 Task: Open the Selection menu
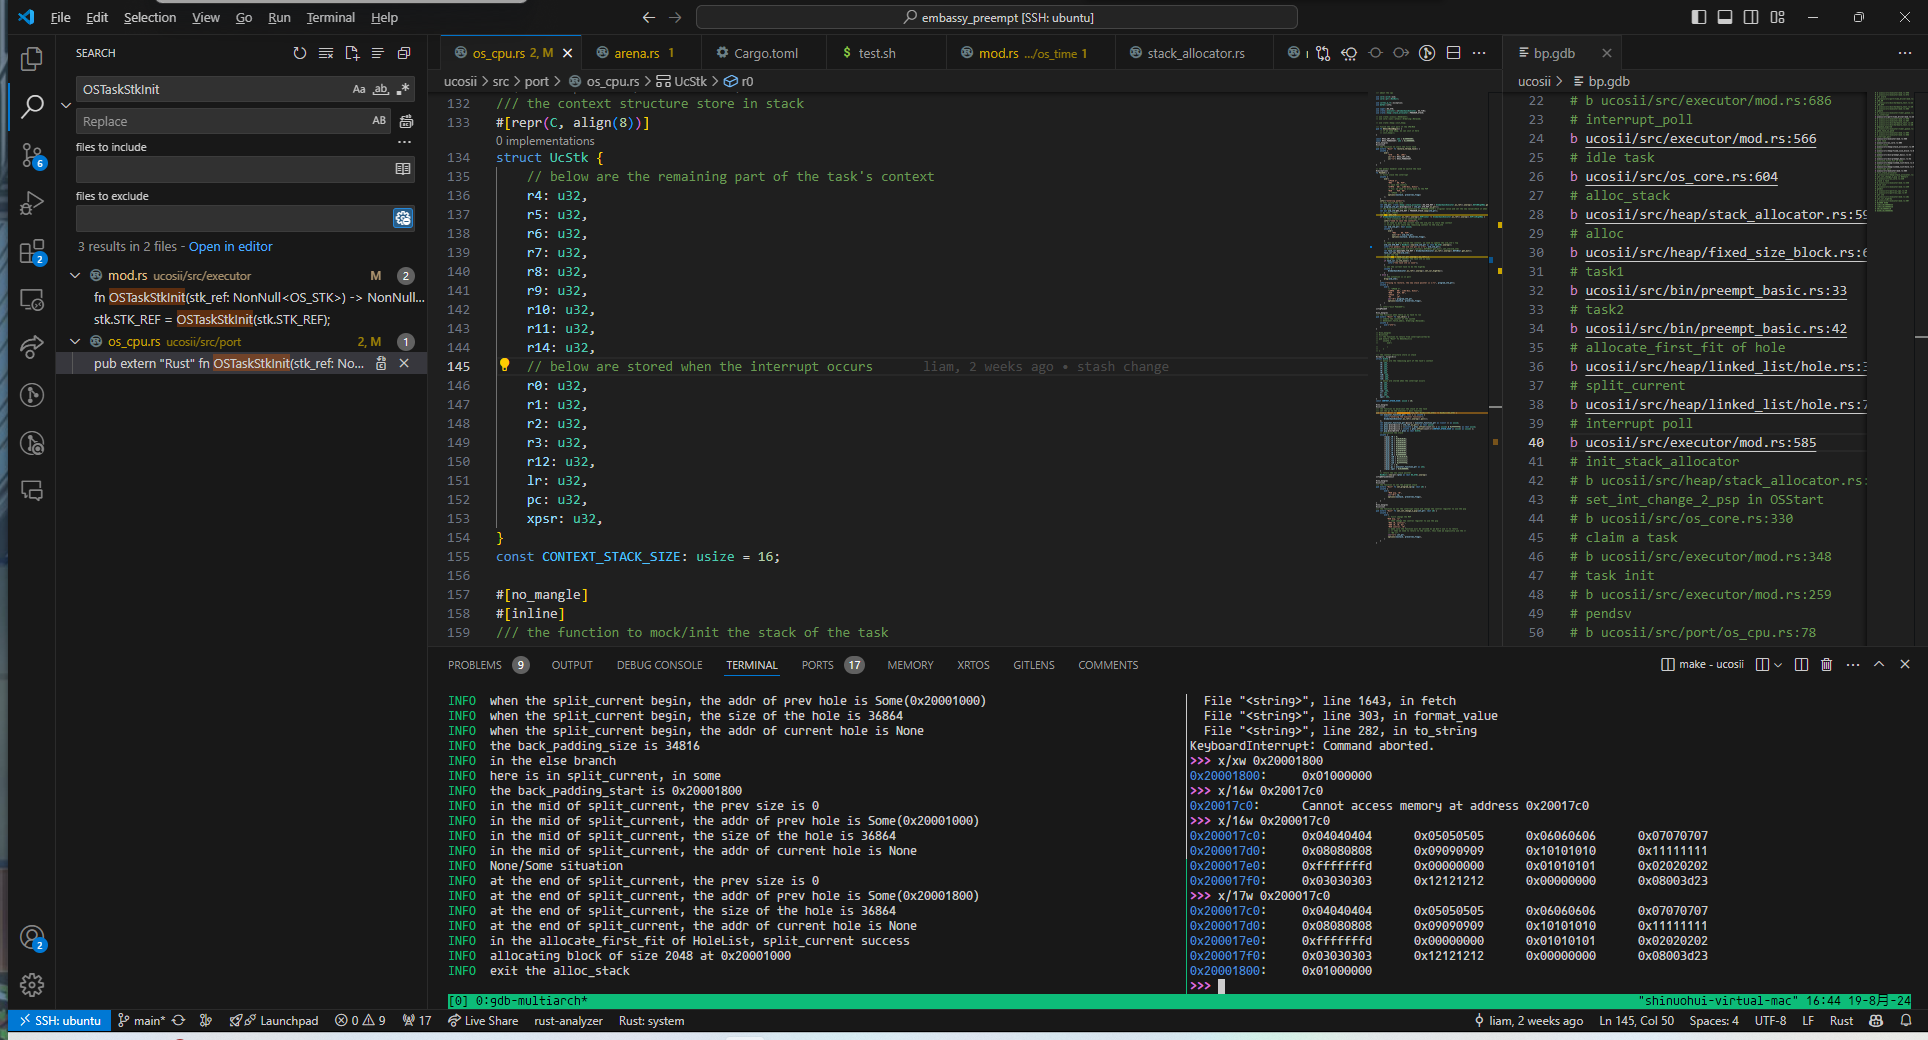click(x=150, y=17)
